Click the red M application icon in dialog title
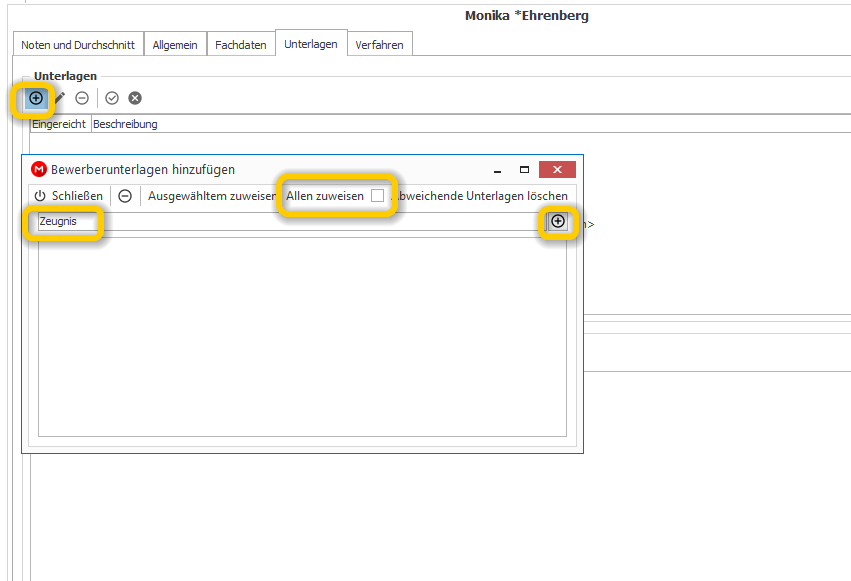Viewport: 851px width, 581px height. pyautogui.click(x=39, y=169)
